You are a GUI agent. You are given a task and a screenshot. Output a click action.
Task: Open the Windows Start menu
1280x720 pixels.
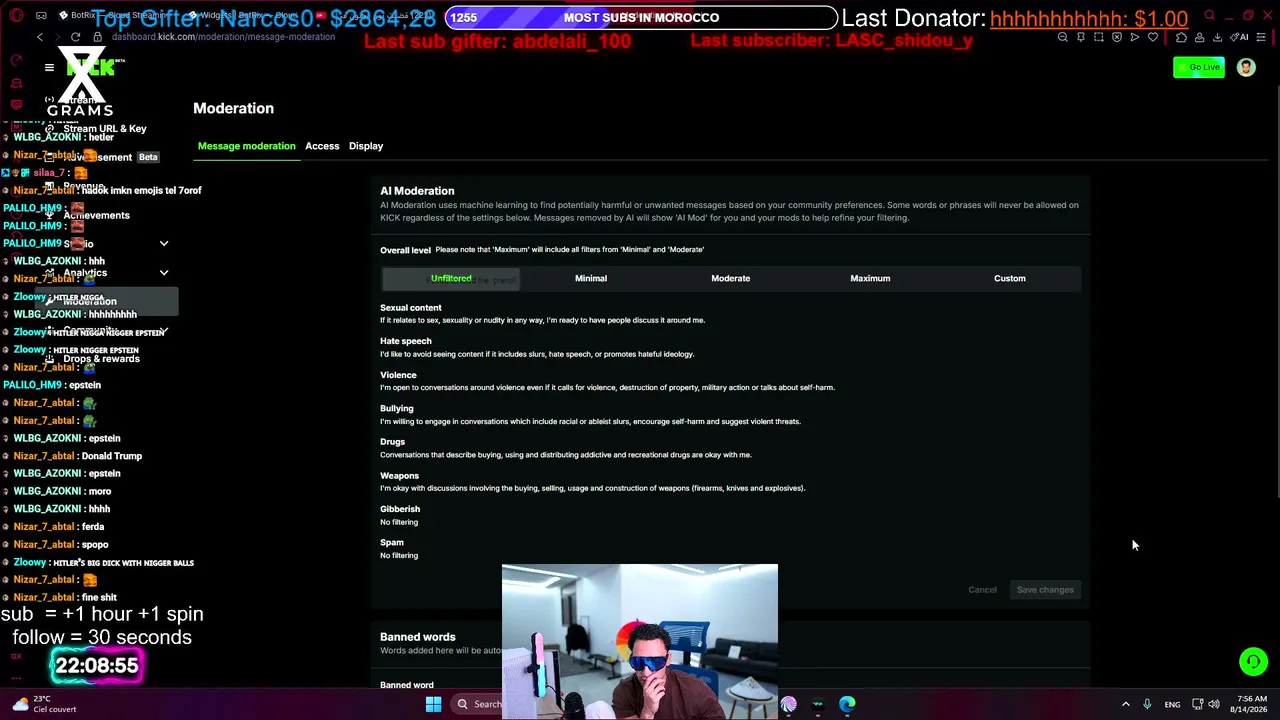point(433,704)
